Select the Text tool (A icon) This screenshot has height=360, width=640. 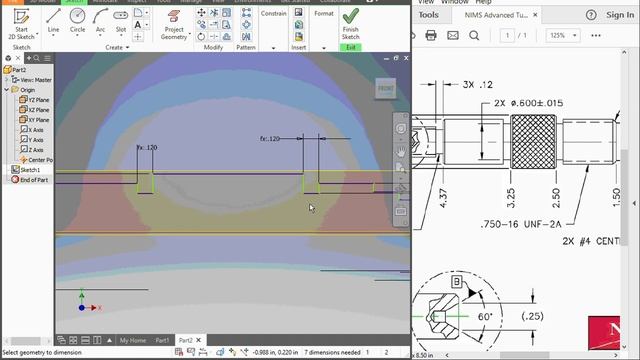pyautogui.click(x=138, y=25)
